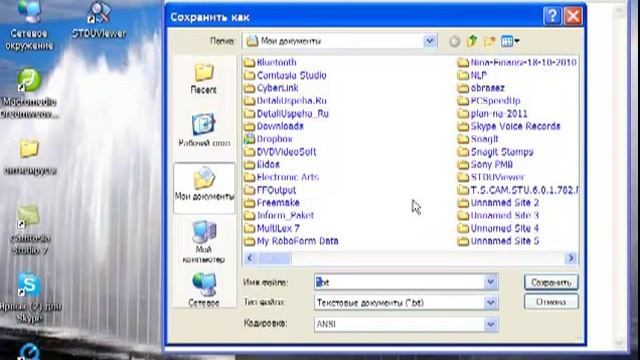Screen dimensions: 640x360
Task: Click the Сохранить button
Action: click(x=551, y=282)
